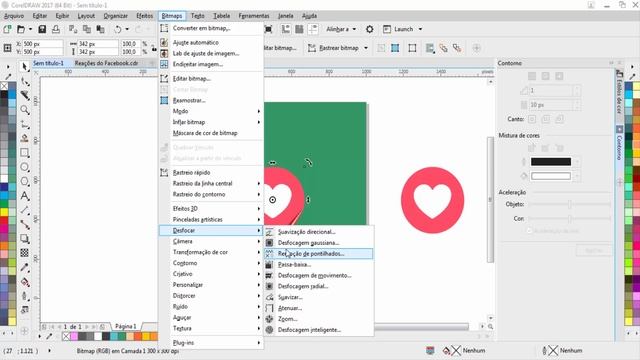Click the X position input field
The width and height of the screenshot is (640, 360).
pyautogui.click(x=42, y=44)
